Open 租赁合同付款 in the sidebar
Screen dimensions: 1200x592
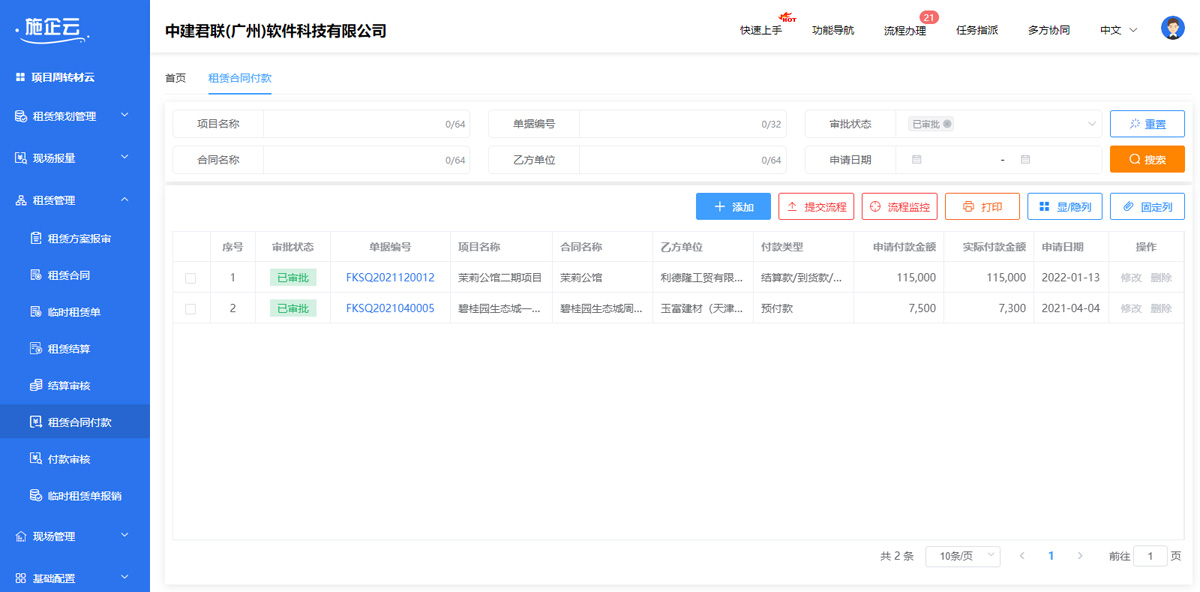coord(75,422)
